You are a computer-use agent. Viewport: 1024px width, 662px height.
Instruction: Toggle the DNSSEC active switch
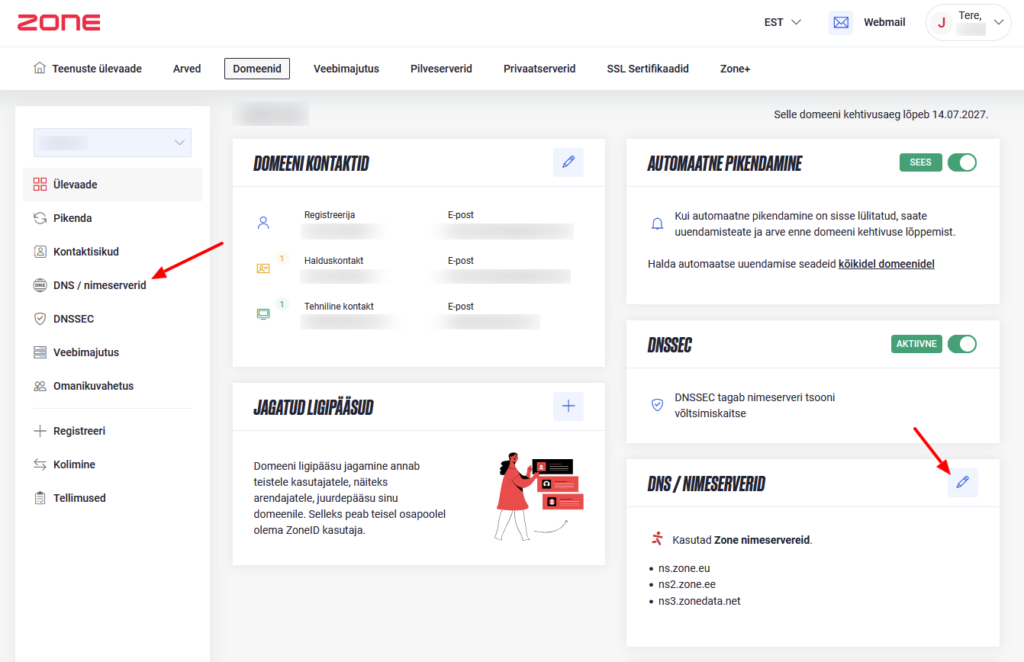961,344
